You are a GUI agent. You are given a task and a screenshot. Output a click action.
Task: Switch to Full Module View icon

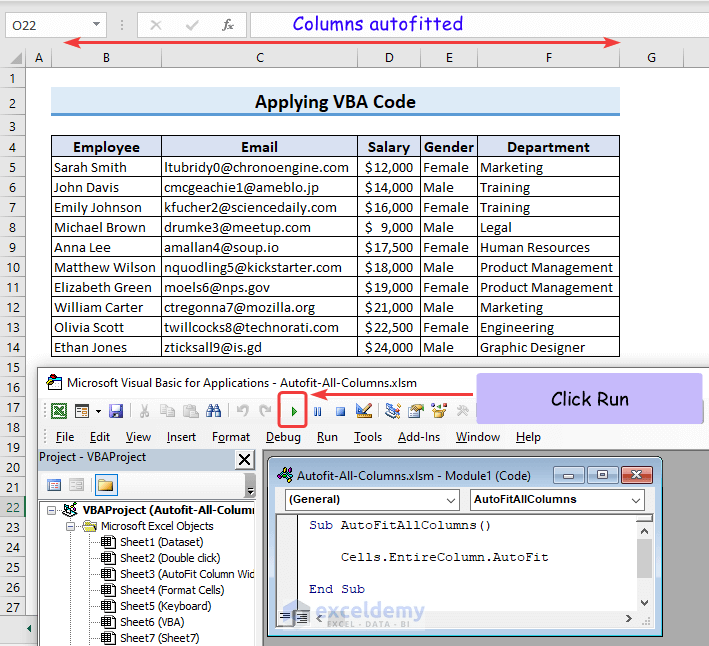point(300,618)
